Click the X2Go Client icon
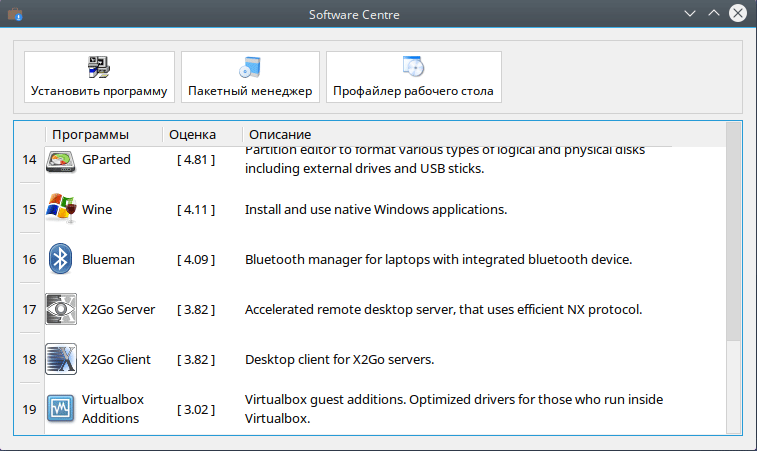This screenshot has width=757, height=451. (x=61, y=360)
